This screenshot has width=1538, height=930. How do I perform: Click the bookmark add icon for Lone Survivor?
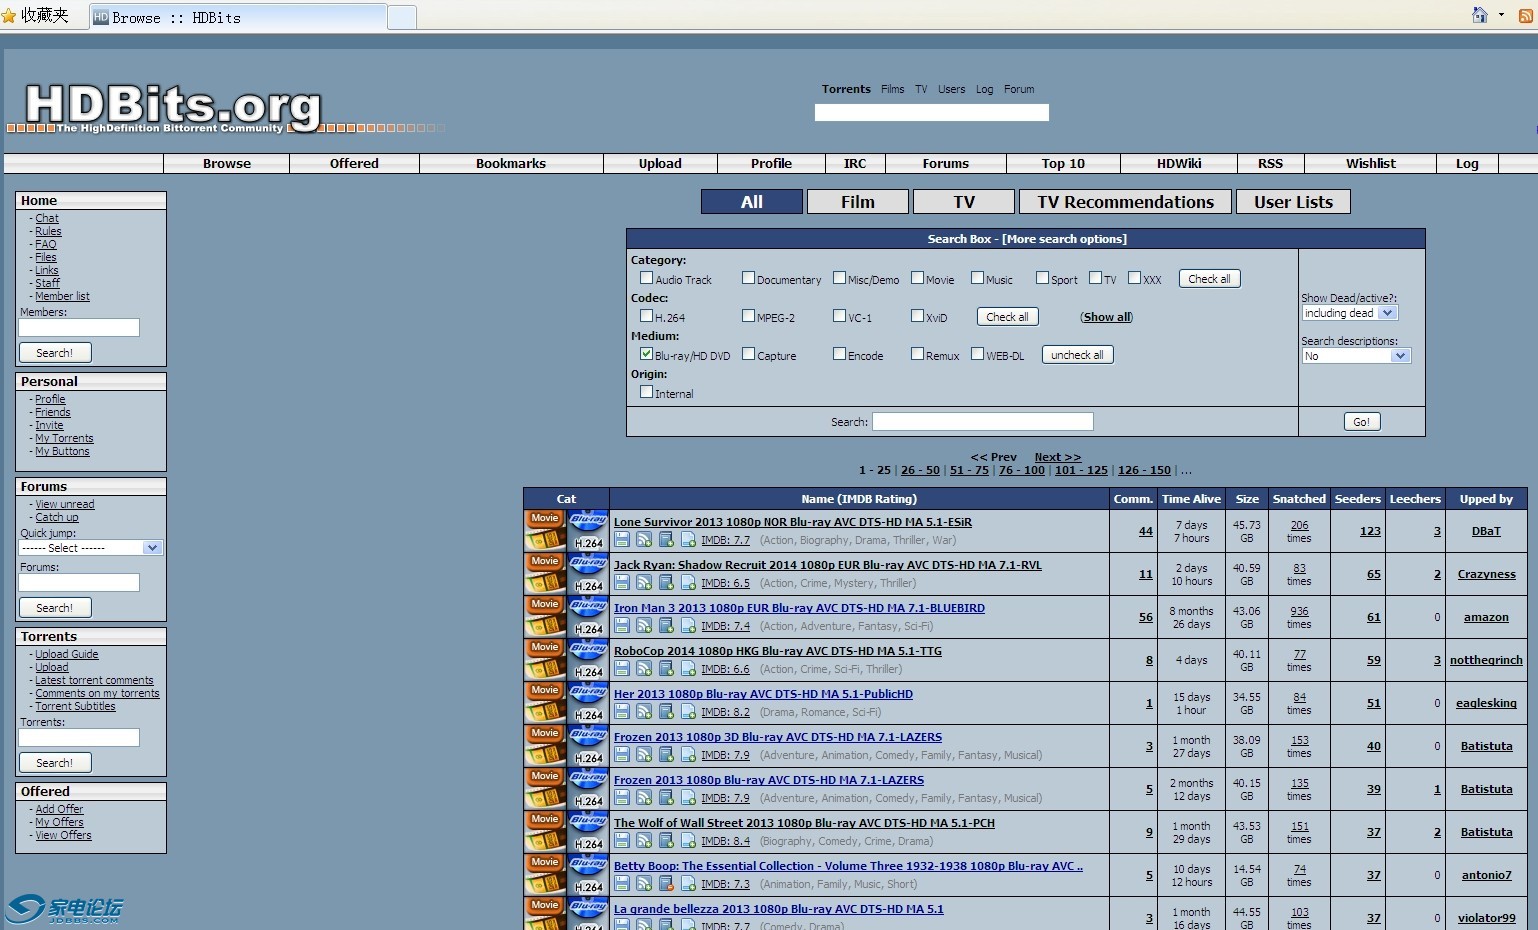coord(666,540)
